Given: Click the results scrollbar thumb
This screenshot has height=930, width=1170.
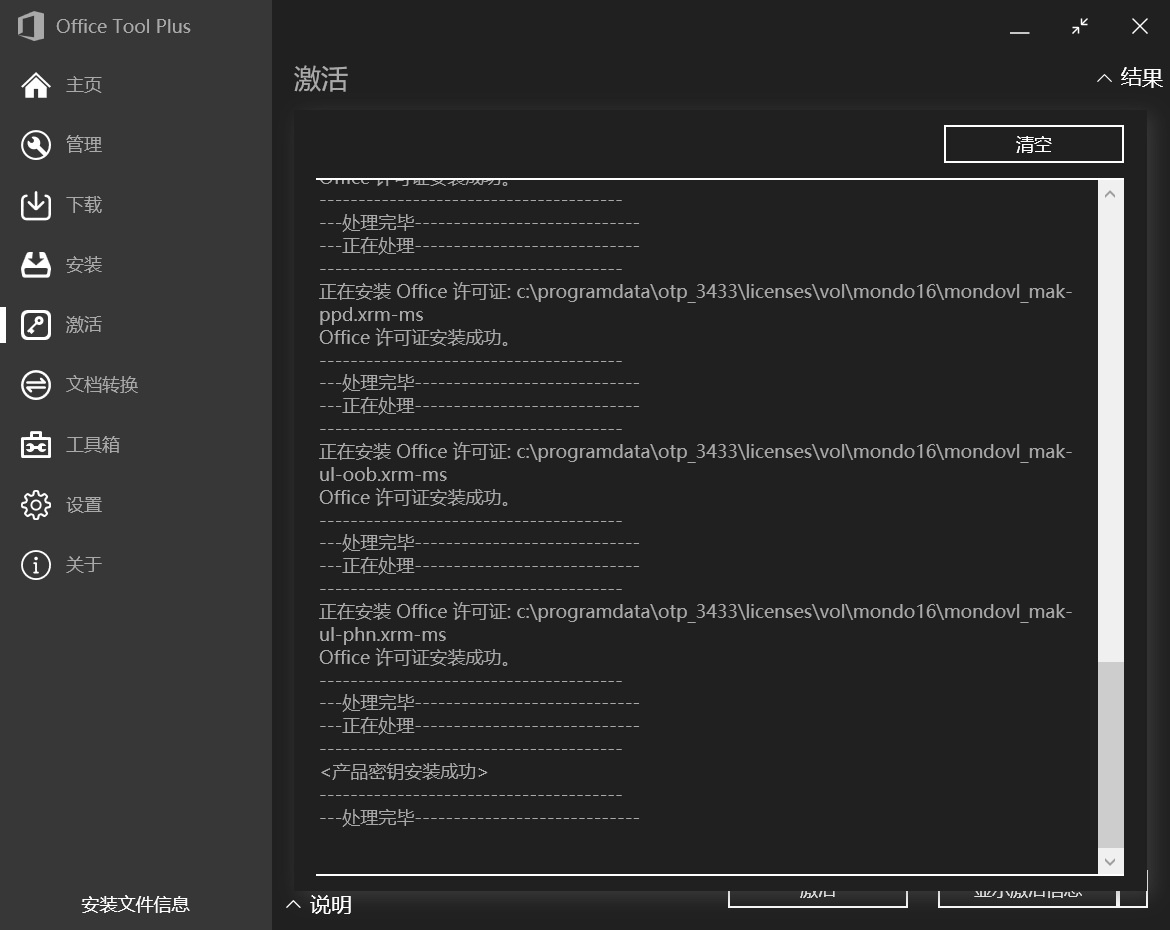Looking at the screenshot, I should pyautogui.click(x=1110, y=755).
